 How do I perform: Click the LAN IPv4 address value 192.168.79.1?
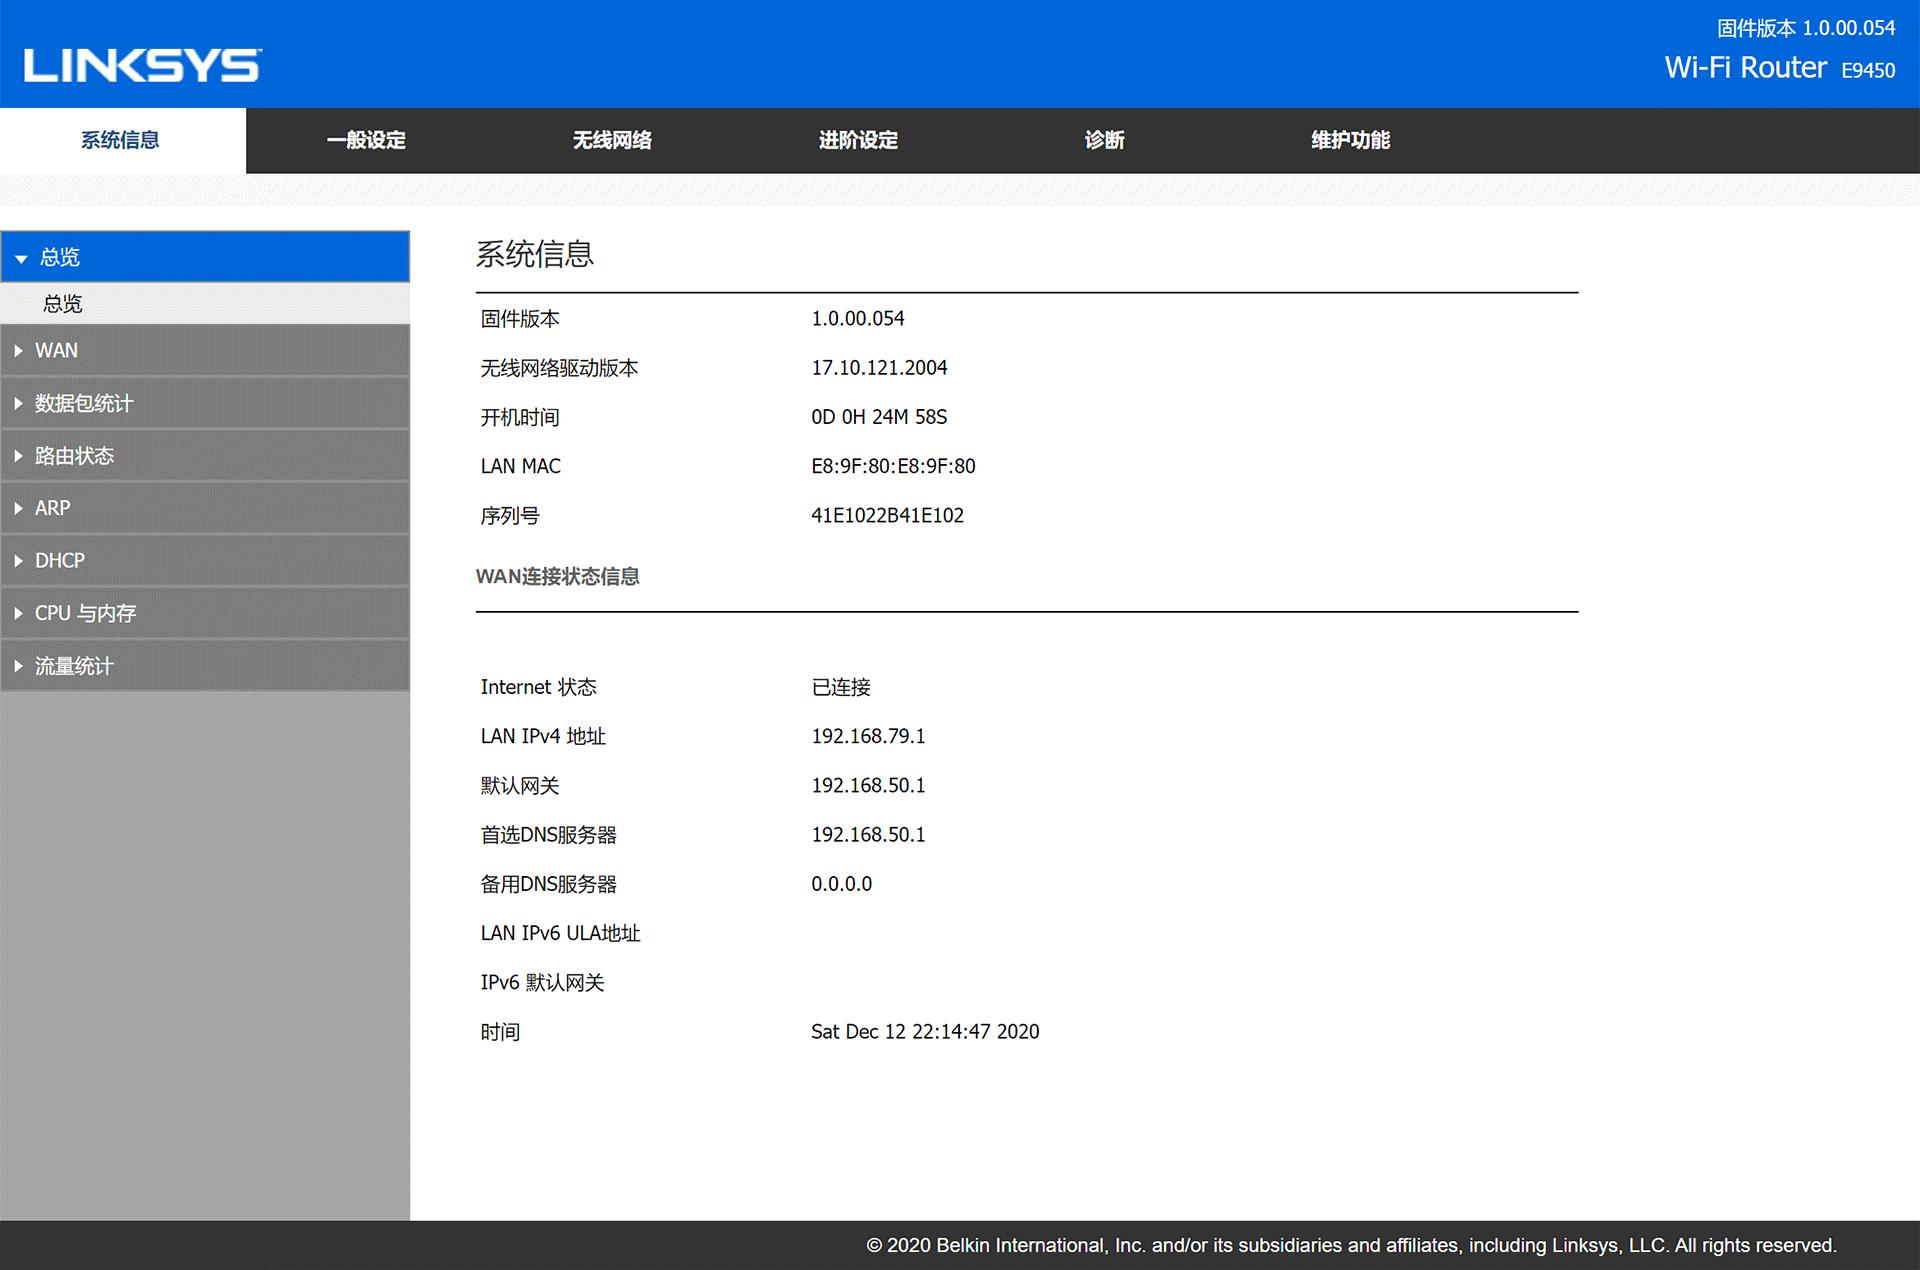coord(868,736)
